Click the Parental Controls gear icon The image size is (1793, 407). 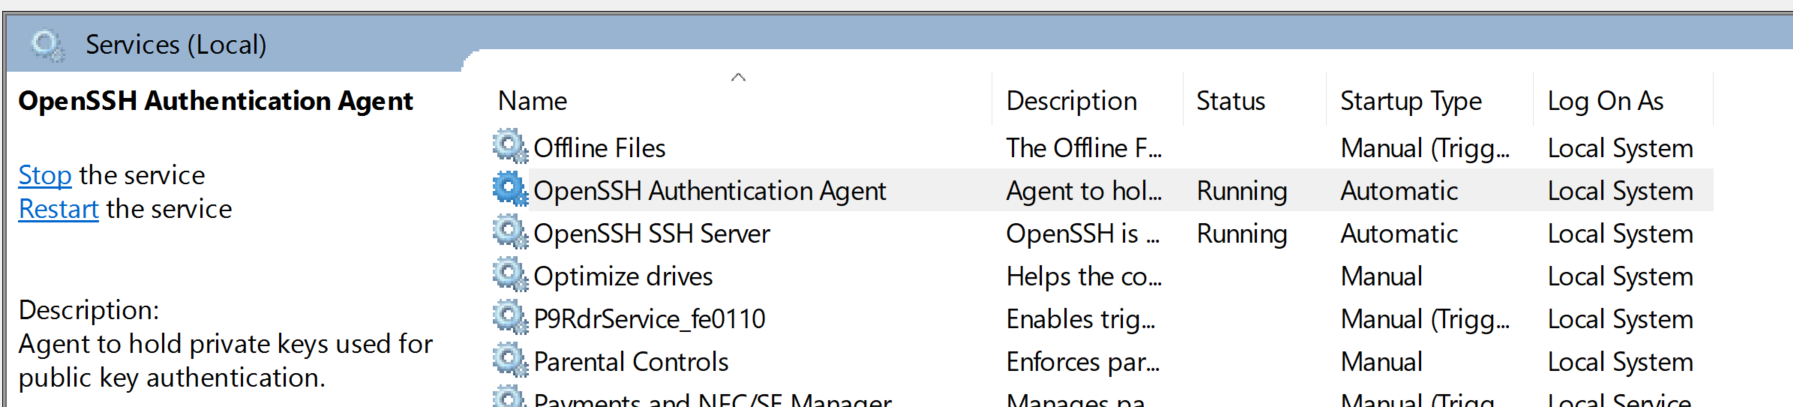click(x=510, y=361)
